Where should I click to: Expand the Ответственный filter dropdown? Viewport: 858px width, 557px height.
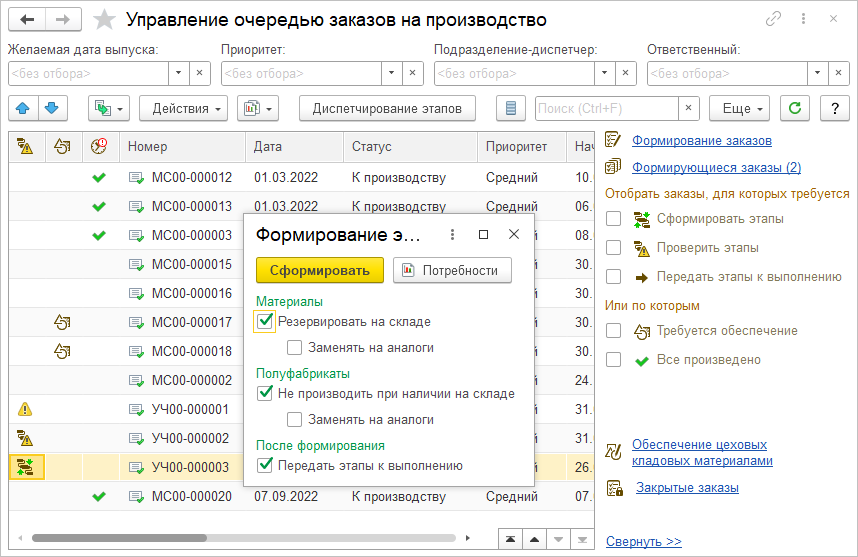pyautogui.click(x=817, y=73)
